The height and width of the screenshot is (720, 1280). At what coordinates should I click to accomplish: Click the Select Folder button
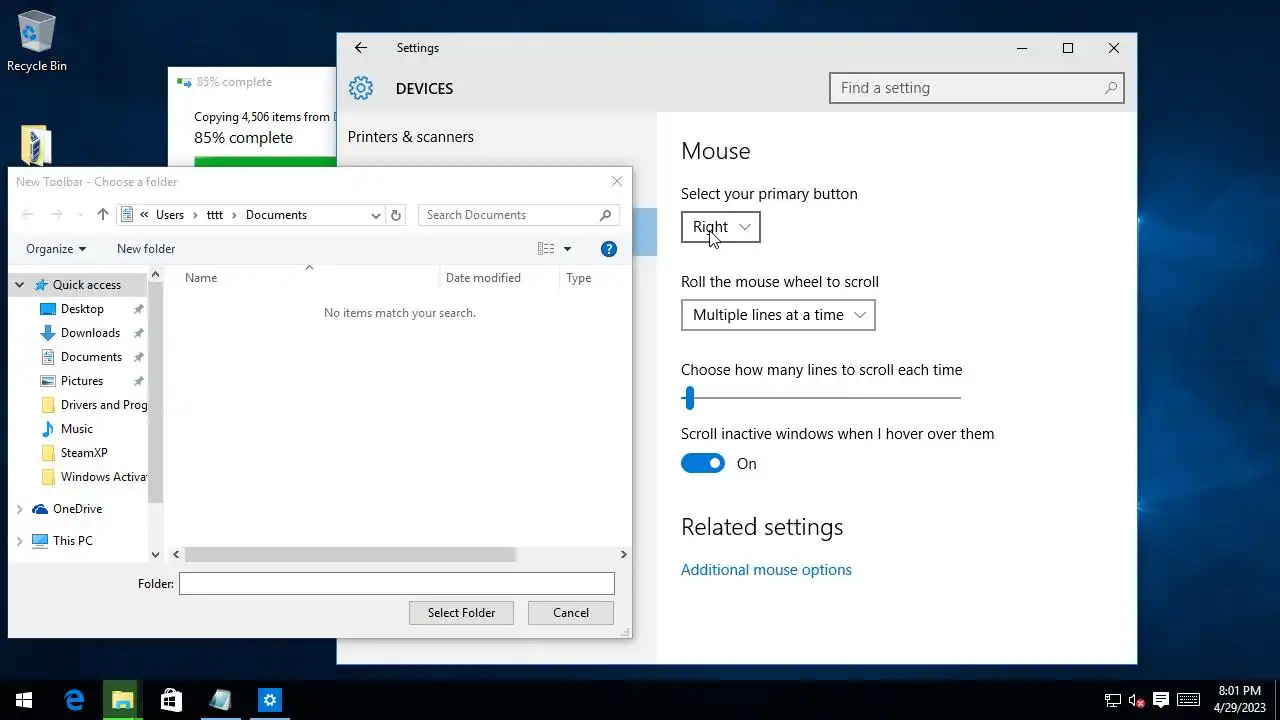(x=461, y=613)
